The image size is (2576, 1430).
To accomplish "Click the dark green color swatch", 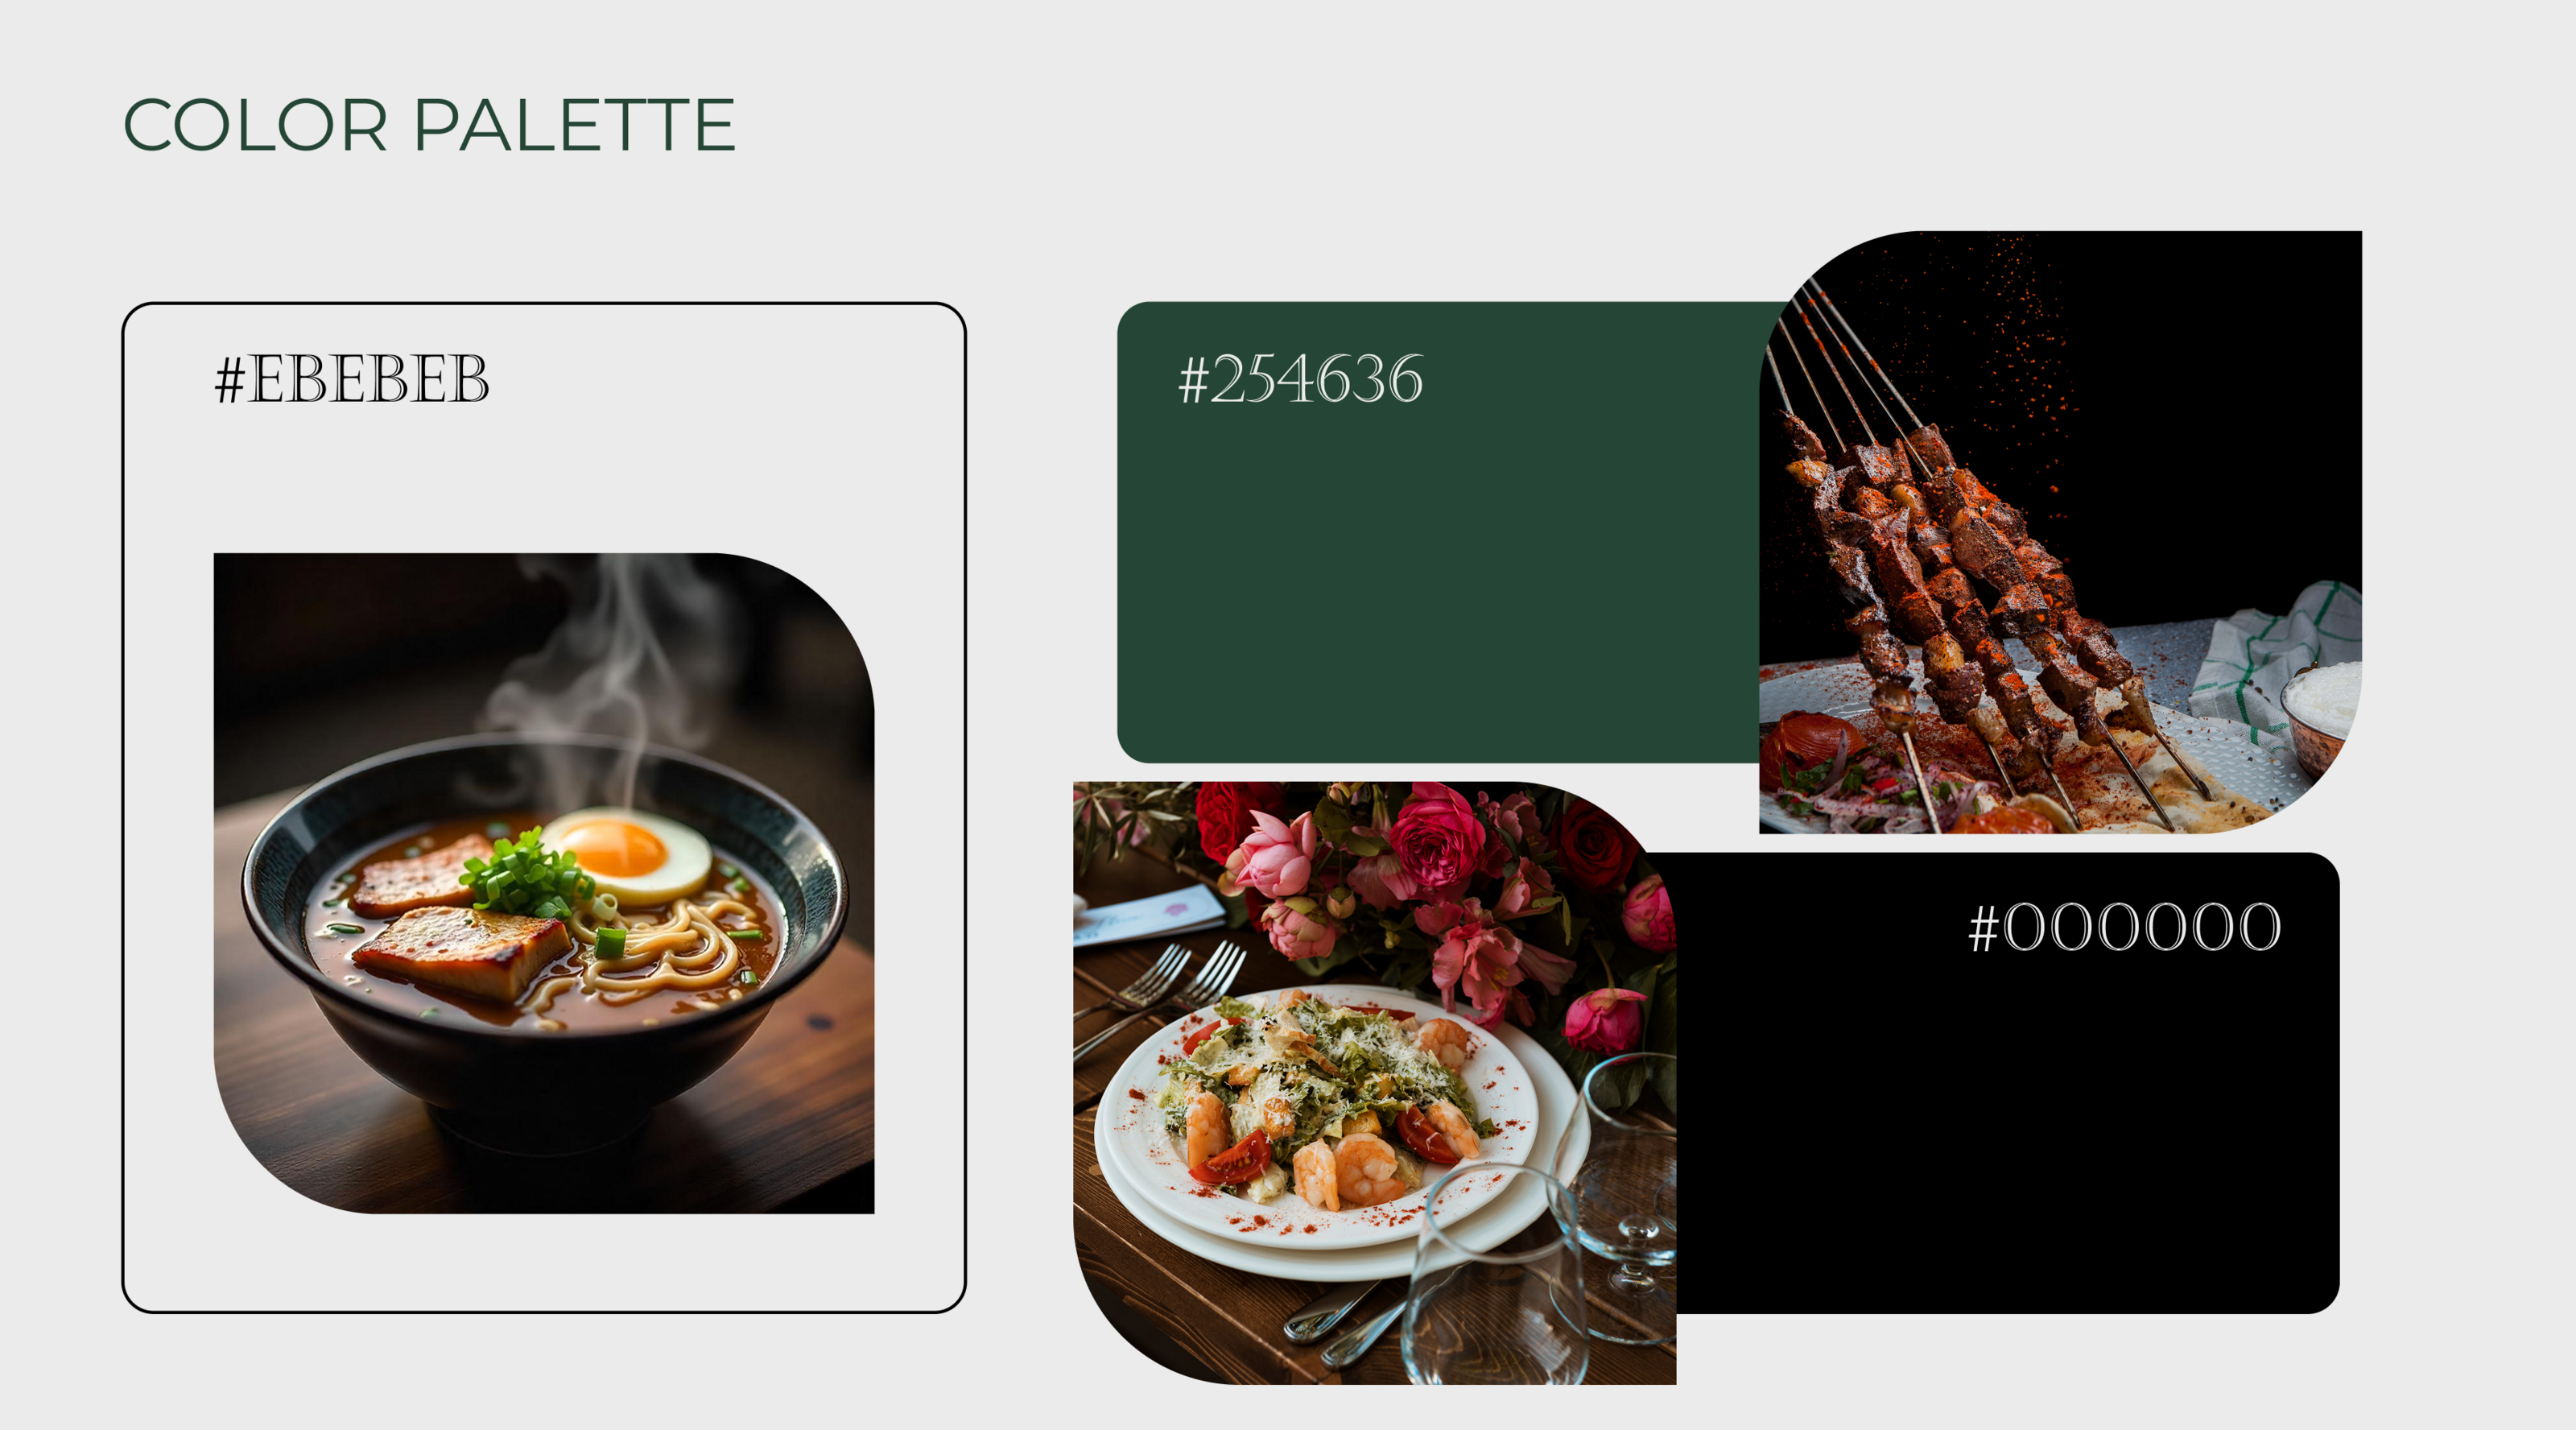I will point(1440,532).
